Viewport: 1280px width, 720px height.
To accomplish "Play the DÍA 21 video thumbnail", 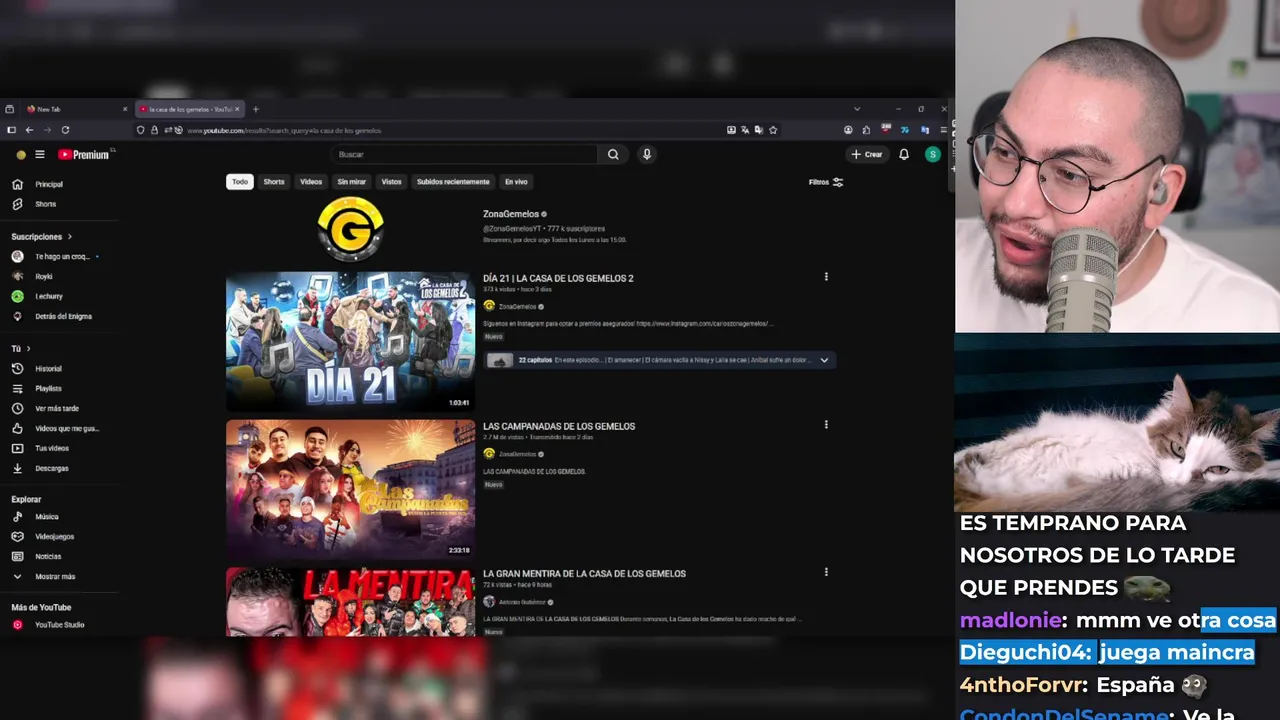I will pyautogui.click(x=350, y=341).
